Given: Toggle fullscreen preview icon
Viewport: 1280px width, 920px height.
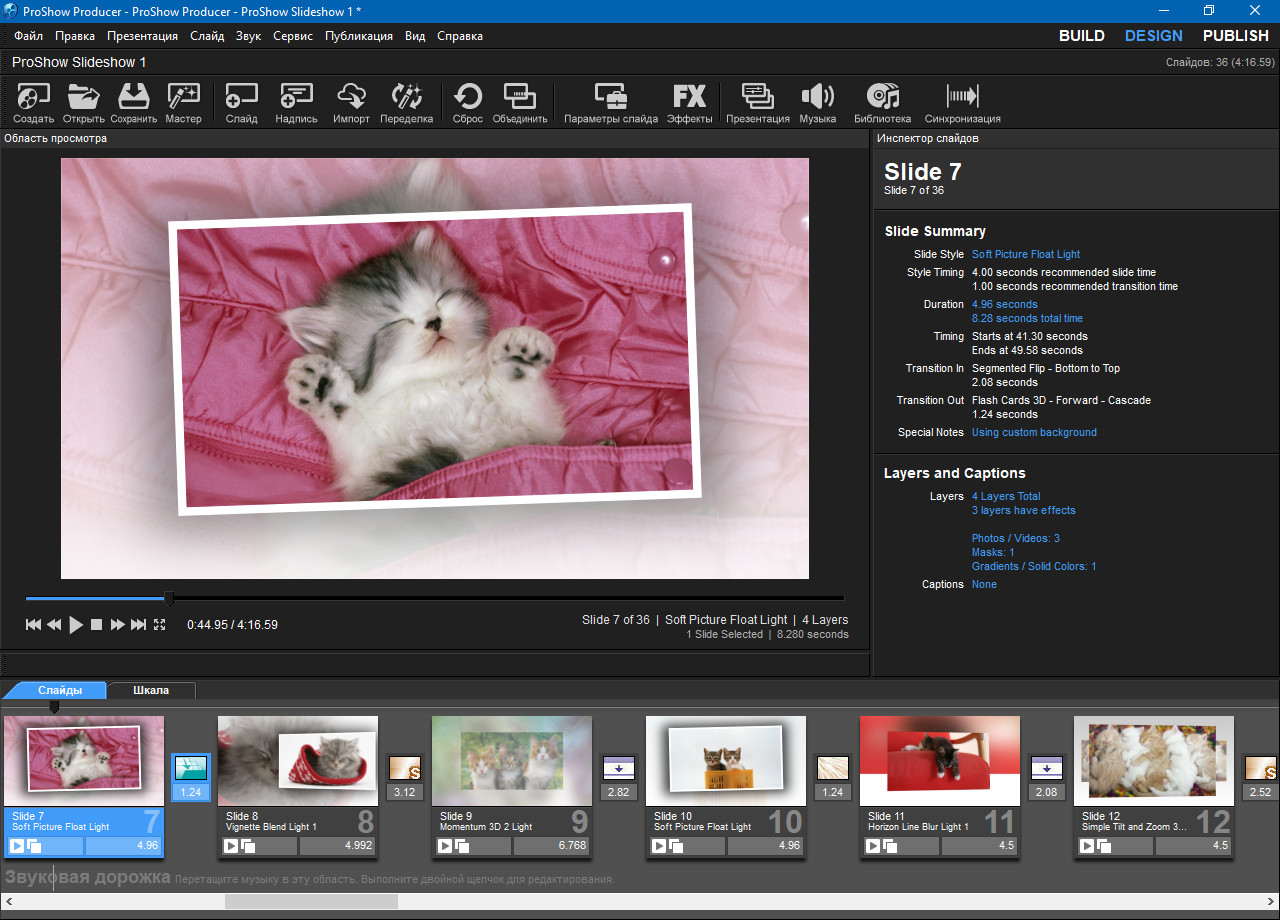Looking at the screenshot, I should click(159, 624).
